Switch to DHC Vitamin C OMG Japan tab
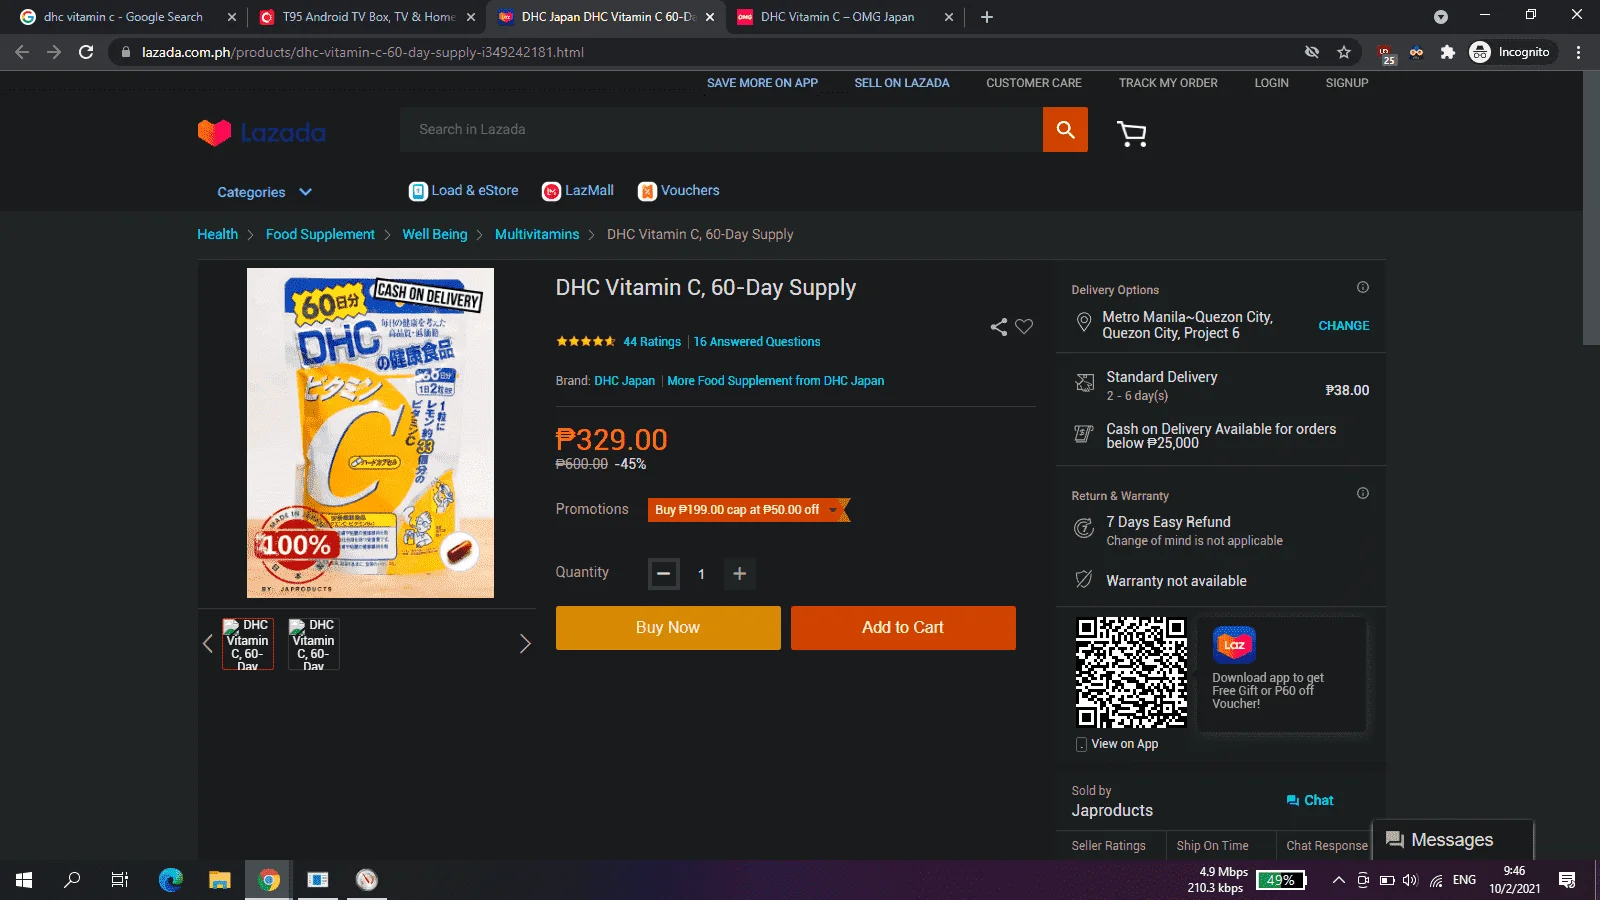Screen dimensions: 1600x900 click(845, 17)
